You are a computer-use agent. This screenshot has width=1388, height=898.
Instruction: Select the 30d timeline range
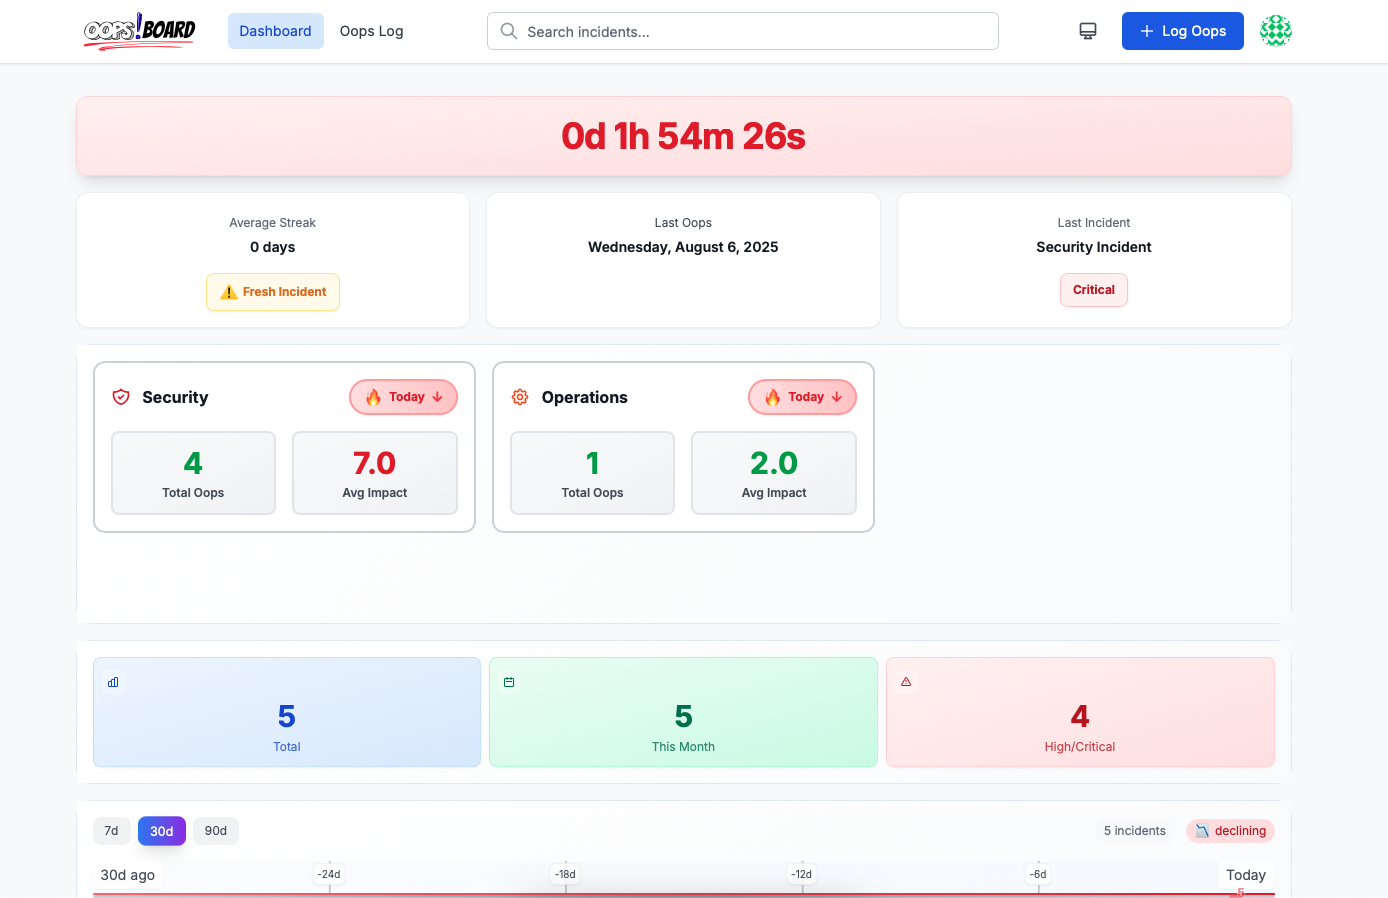coord(162,831)
